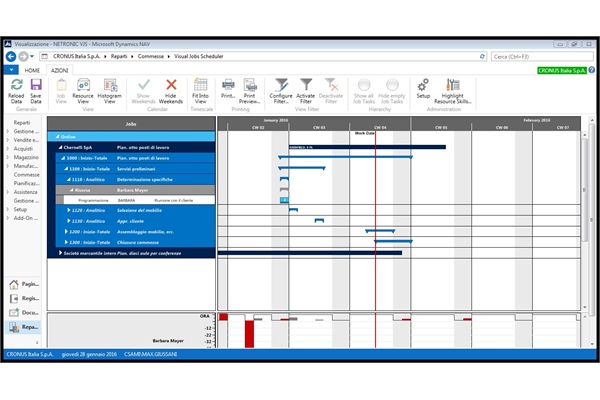This screenshot has height=400, width=600.
Task: Click the Regis... sidebar icon
Action: (14, 299)
